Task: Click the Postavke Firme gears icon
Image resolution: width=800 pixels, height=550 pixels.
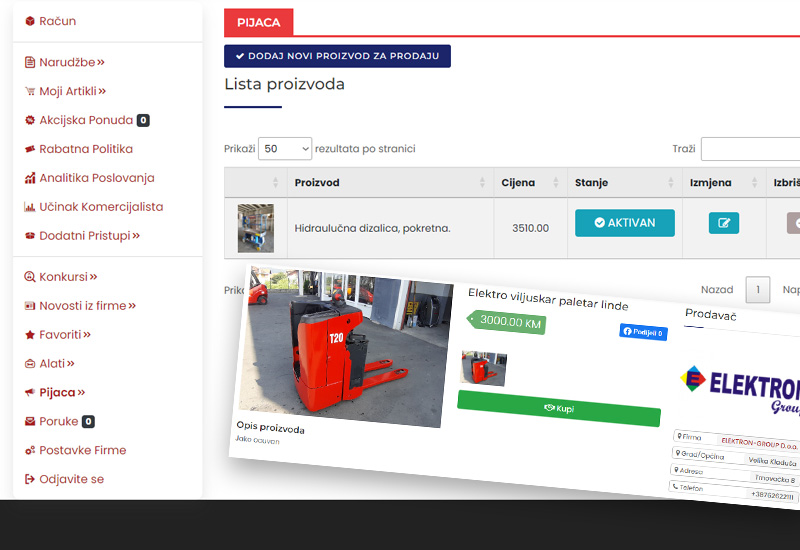Action: coord(30,451)
